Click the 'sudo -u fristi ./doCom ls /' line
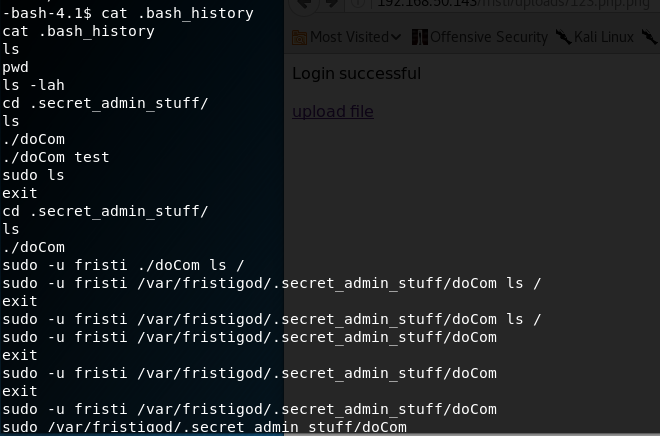660x436 pixels. click(x=123, y=266)
